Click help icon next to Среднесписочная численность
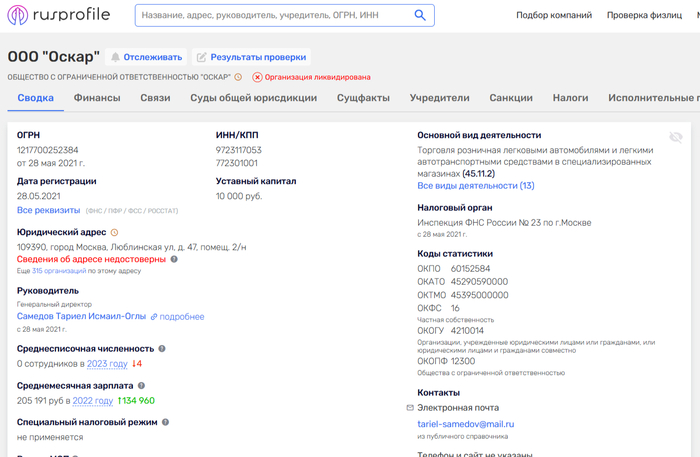This screenshot has width=700, height=457. 162,349
